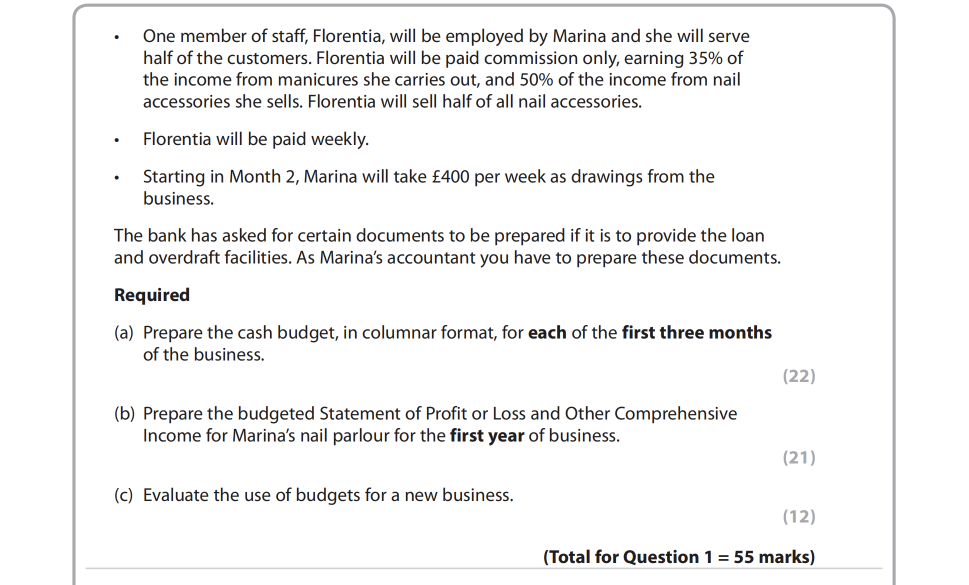Click the bullet before 'Starting in Month 2'
This screenshot has height=585, width=969.
click(118, 178)
